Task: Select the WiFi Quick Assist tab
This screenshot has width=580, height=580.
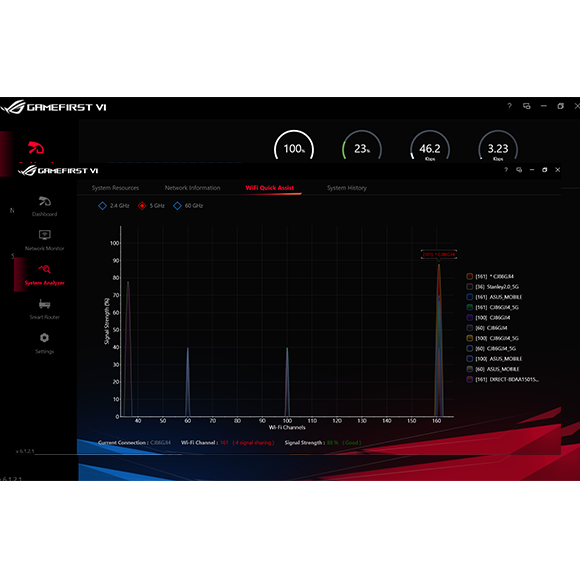Action: point(270,188)
